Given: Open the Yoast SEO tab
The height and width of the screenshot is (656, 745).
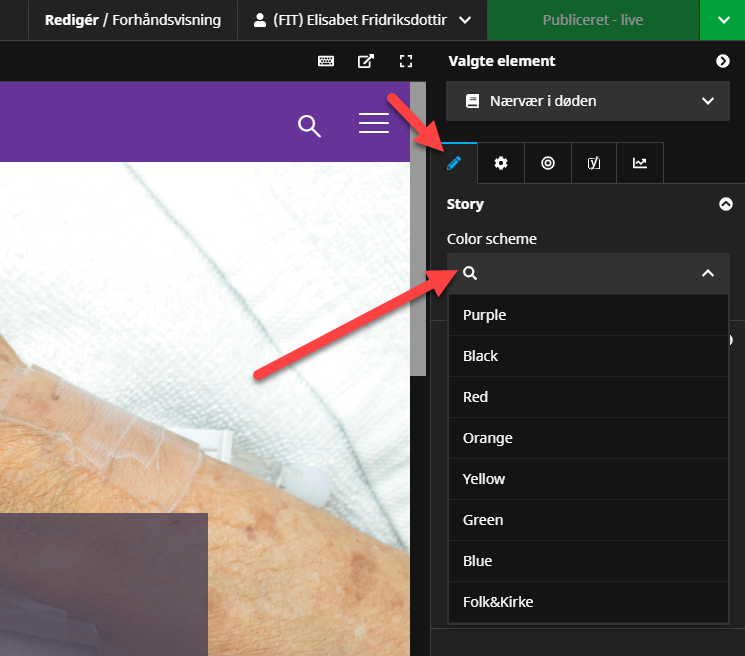Looking at the screenshot, I should coord(594,163).
